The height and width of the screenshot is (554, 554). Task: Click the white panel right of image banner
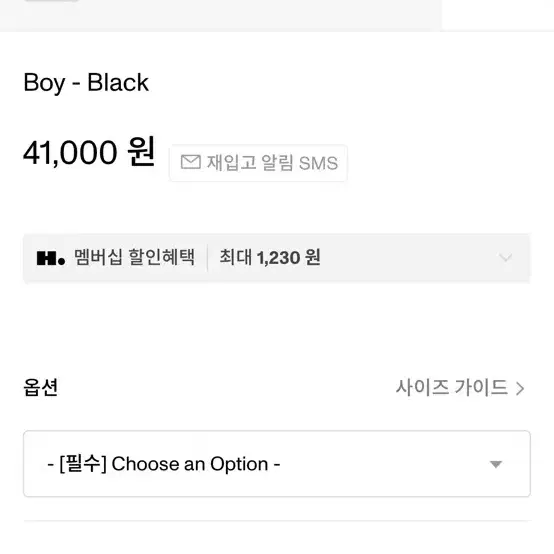tap(497, 15)
